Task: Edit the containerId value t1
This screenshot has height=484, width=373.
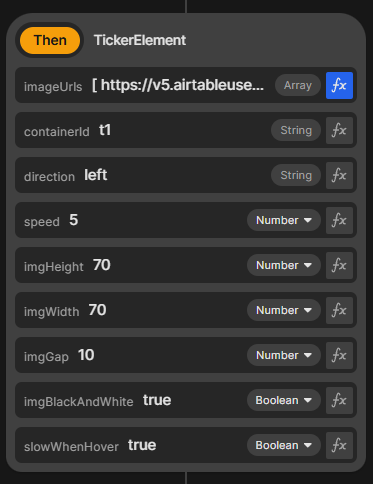Action: (x=105, y=130)
